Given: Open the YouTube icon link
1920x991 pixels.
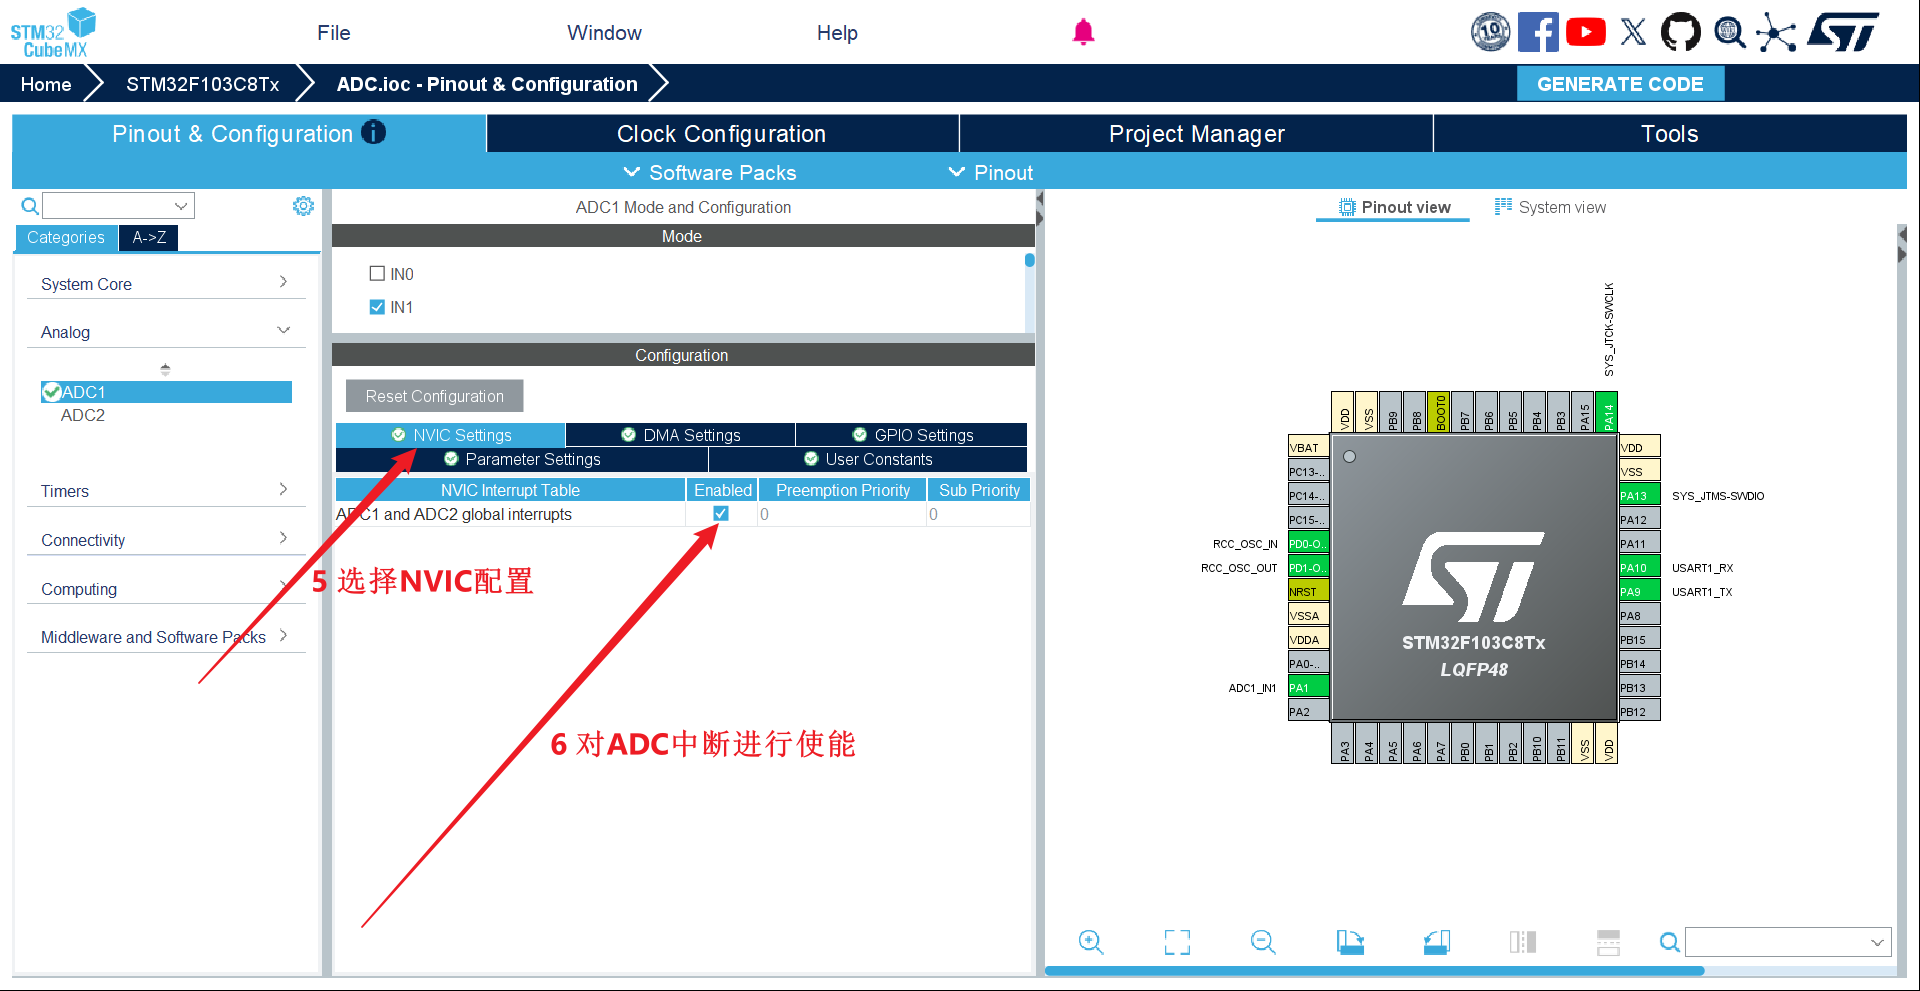Looking at the screenshot, I should pos(1586,32).
